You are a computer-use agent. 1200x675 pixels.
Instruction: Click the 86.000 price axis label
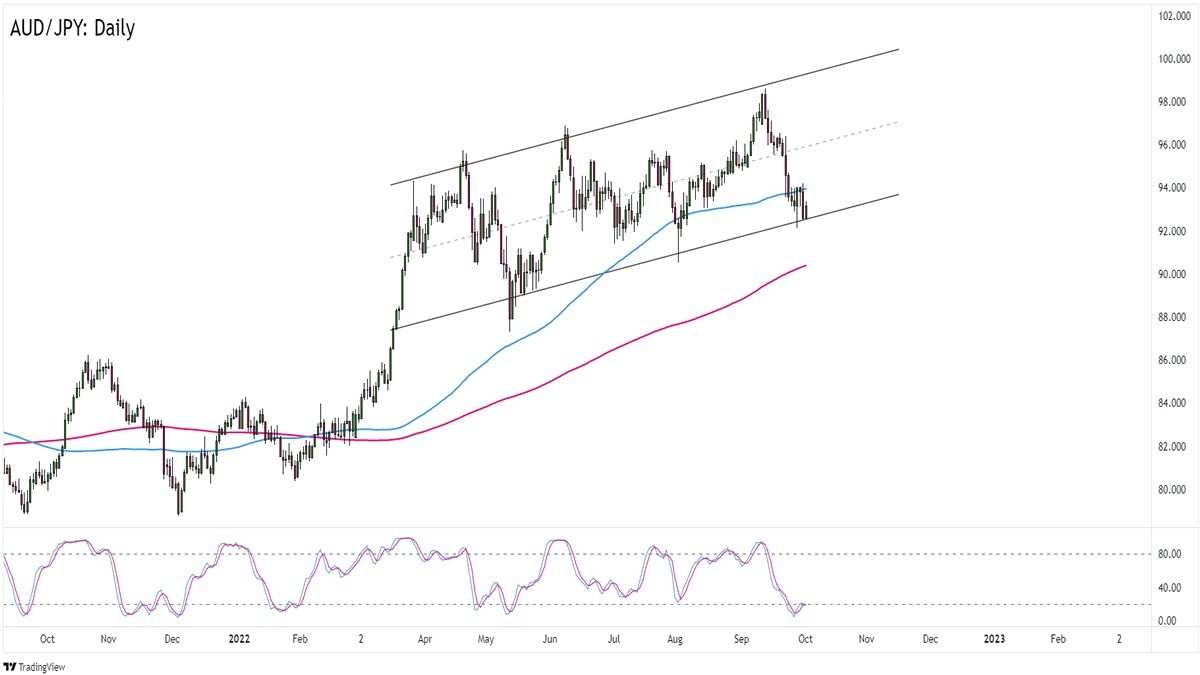point(1171,360)
